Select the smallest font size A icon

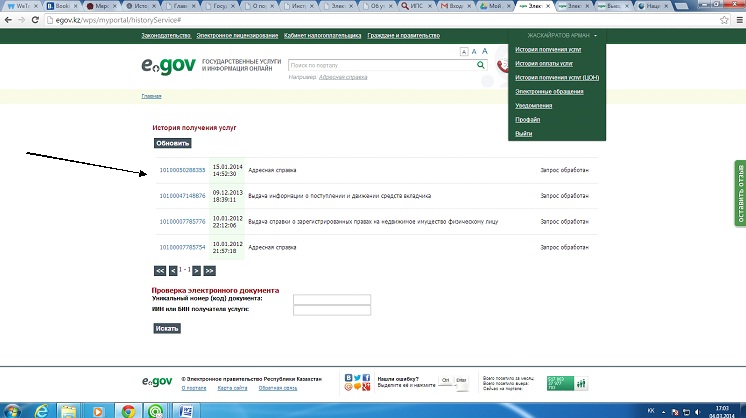[463, 51]
